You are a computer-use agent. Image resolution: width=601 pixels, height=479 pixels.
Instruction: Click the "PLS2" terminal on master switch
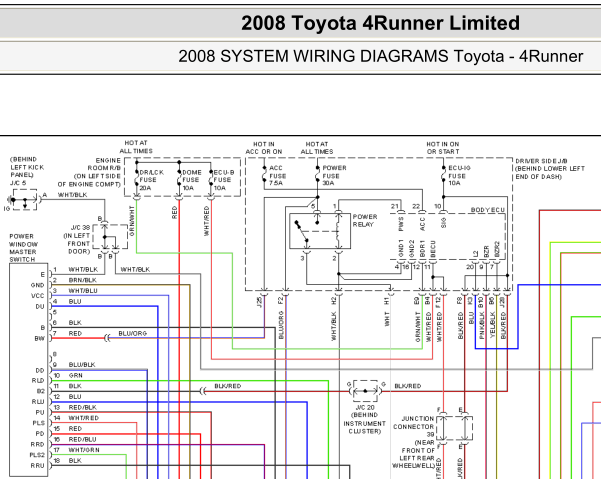click(37, 455)
